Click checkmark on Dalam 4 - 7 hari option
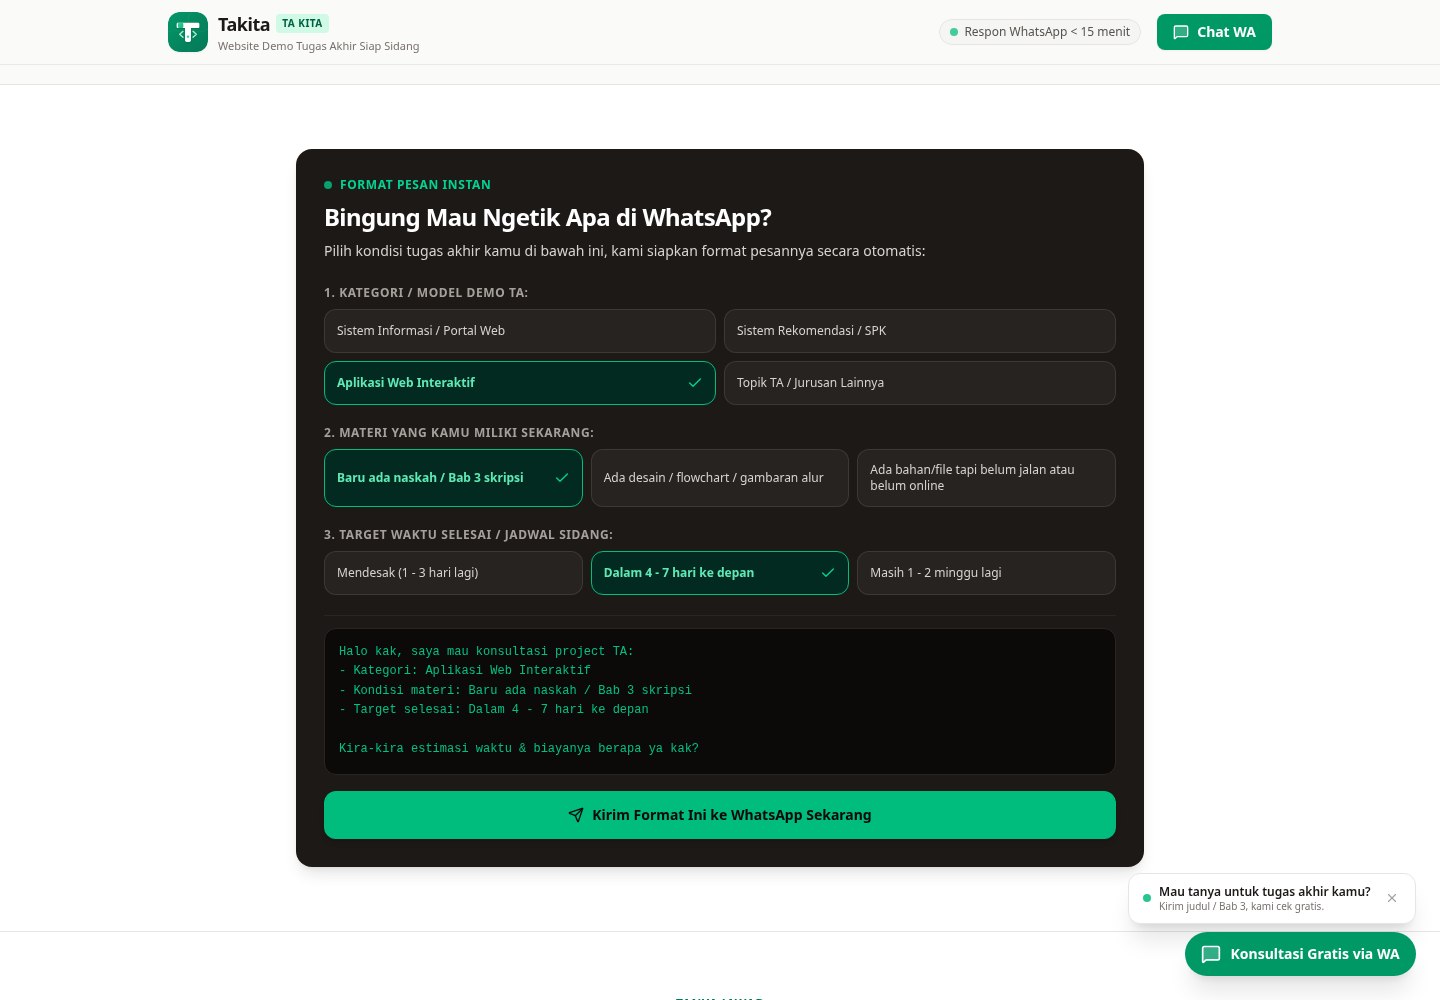 click(x=828, y=573)
